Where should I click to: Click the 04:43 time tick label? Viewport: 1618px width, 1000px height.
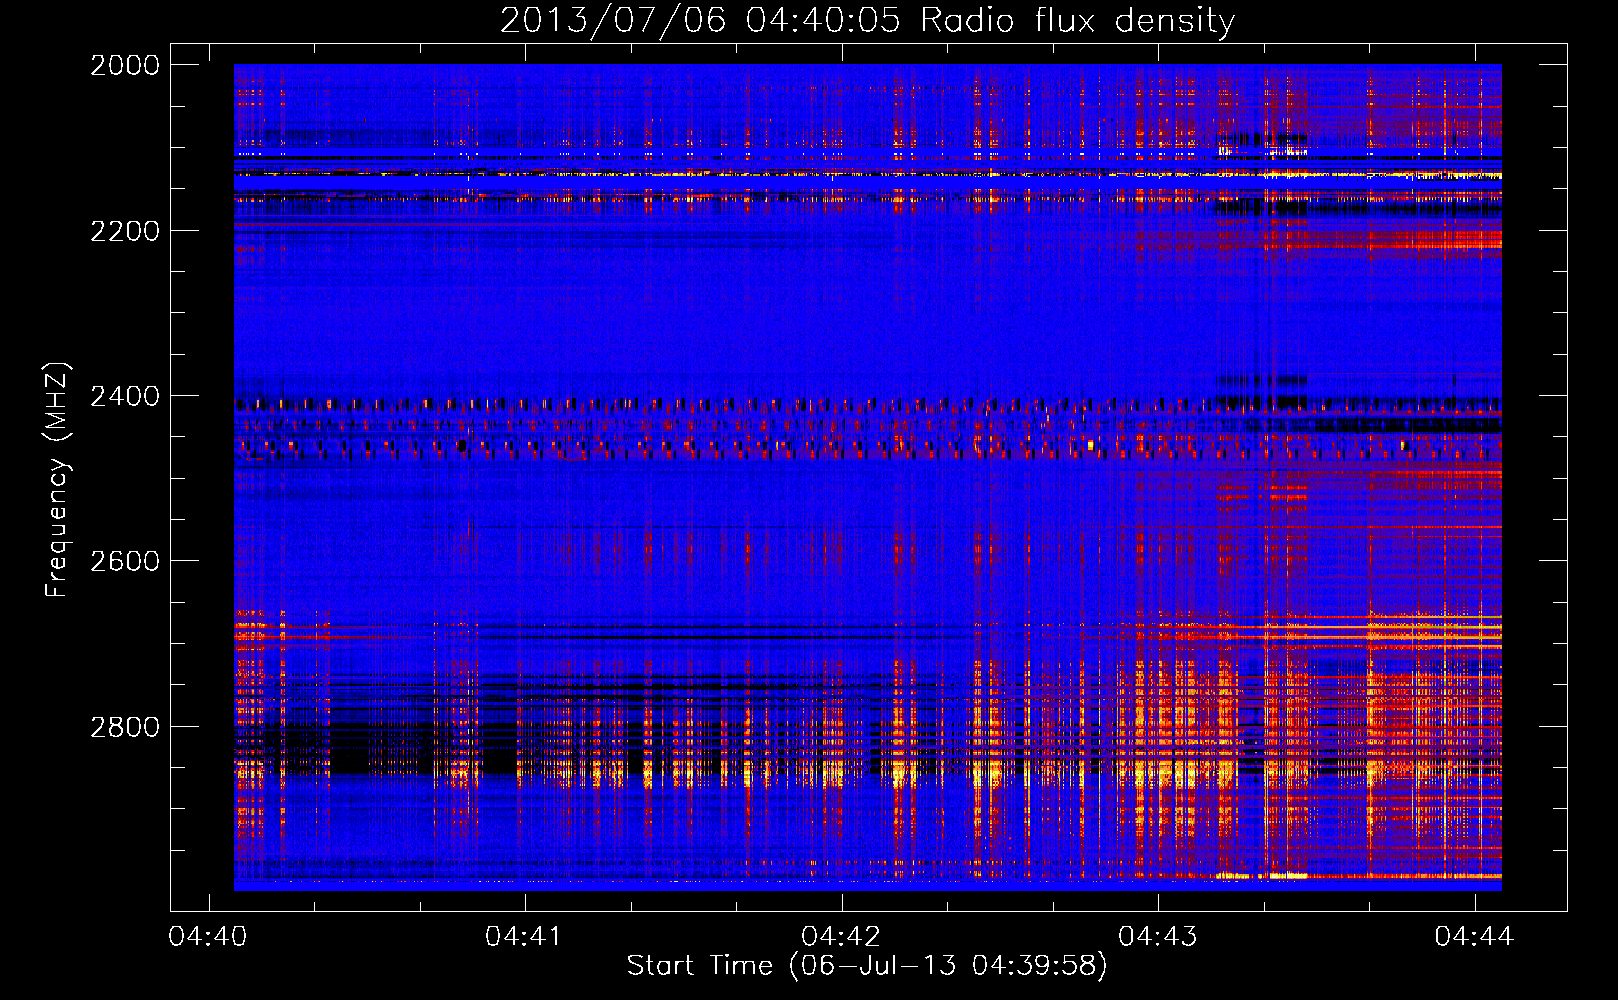1158,936
